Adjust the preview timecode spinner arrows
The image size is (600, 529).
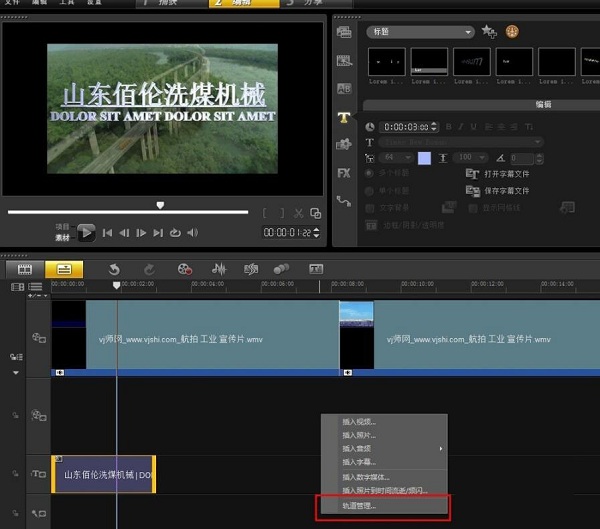(316, 232)
